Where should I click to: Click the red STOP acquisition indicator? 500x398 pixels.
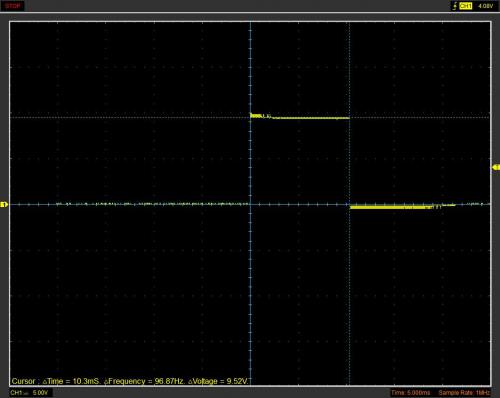(13, 6)
